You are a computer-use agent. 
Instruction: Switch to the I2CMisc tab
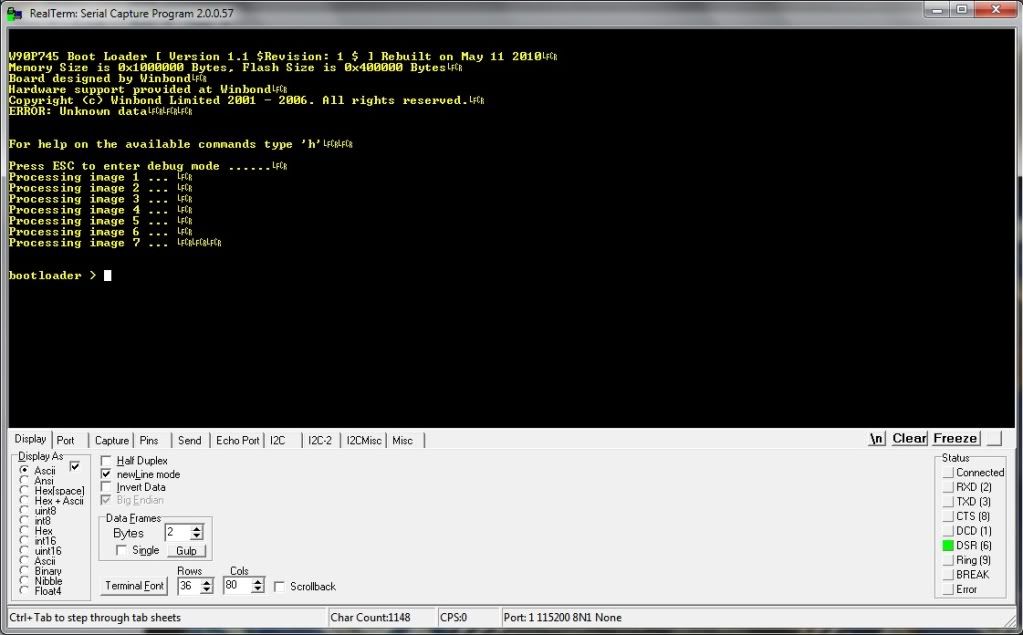(364, 441)
